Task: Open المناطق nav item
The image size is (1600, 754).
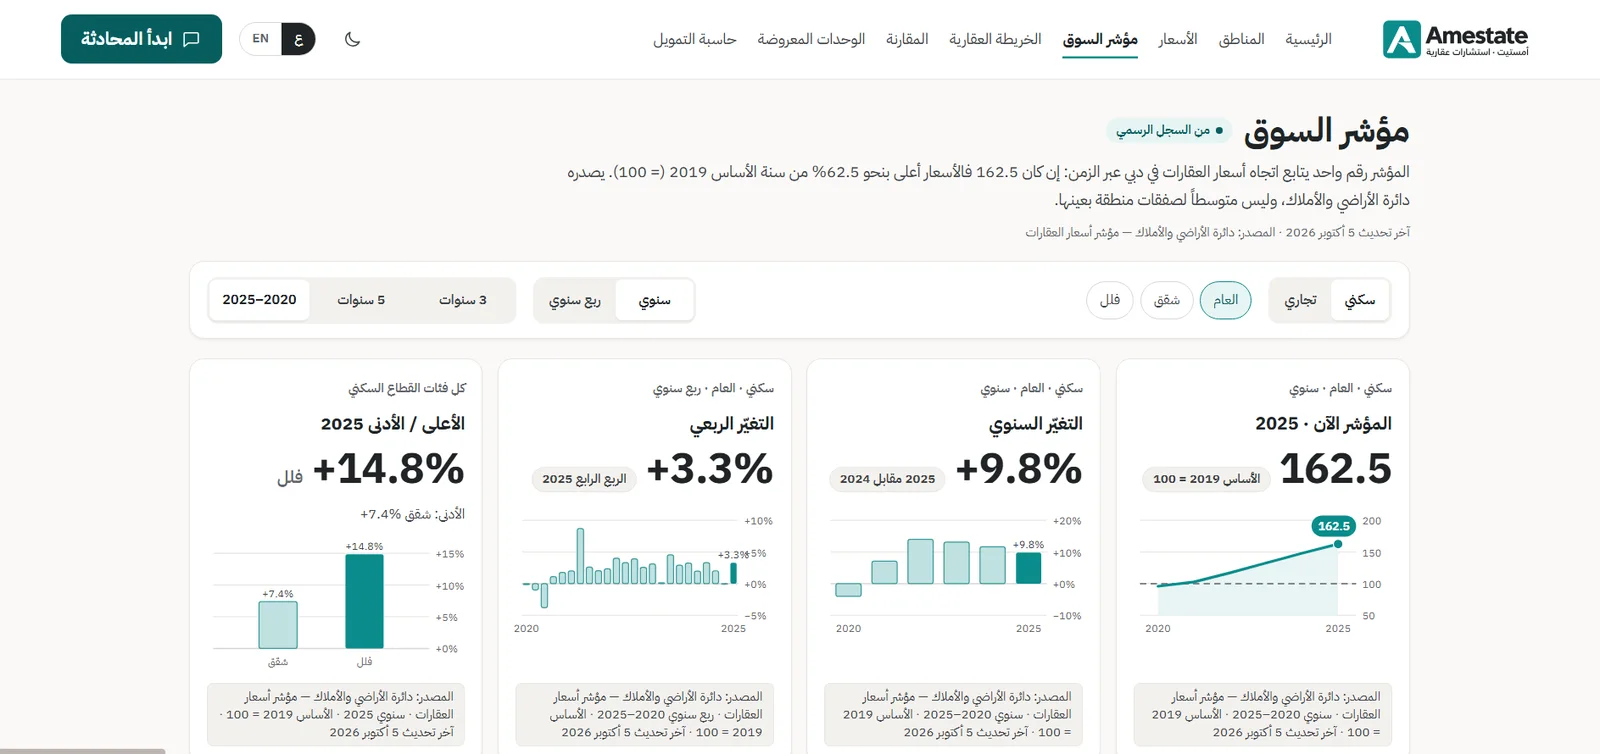Action: tap(1241, 39)
